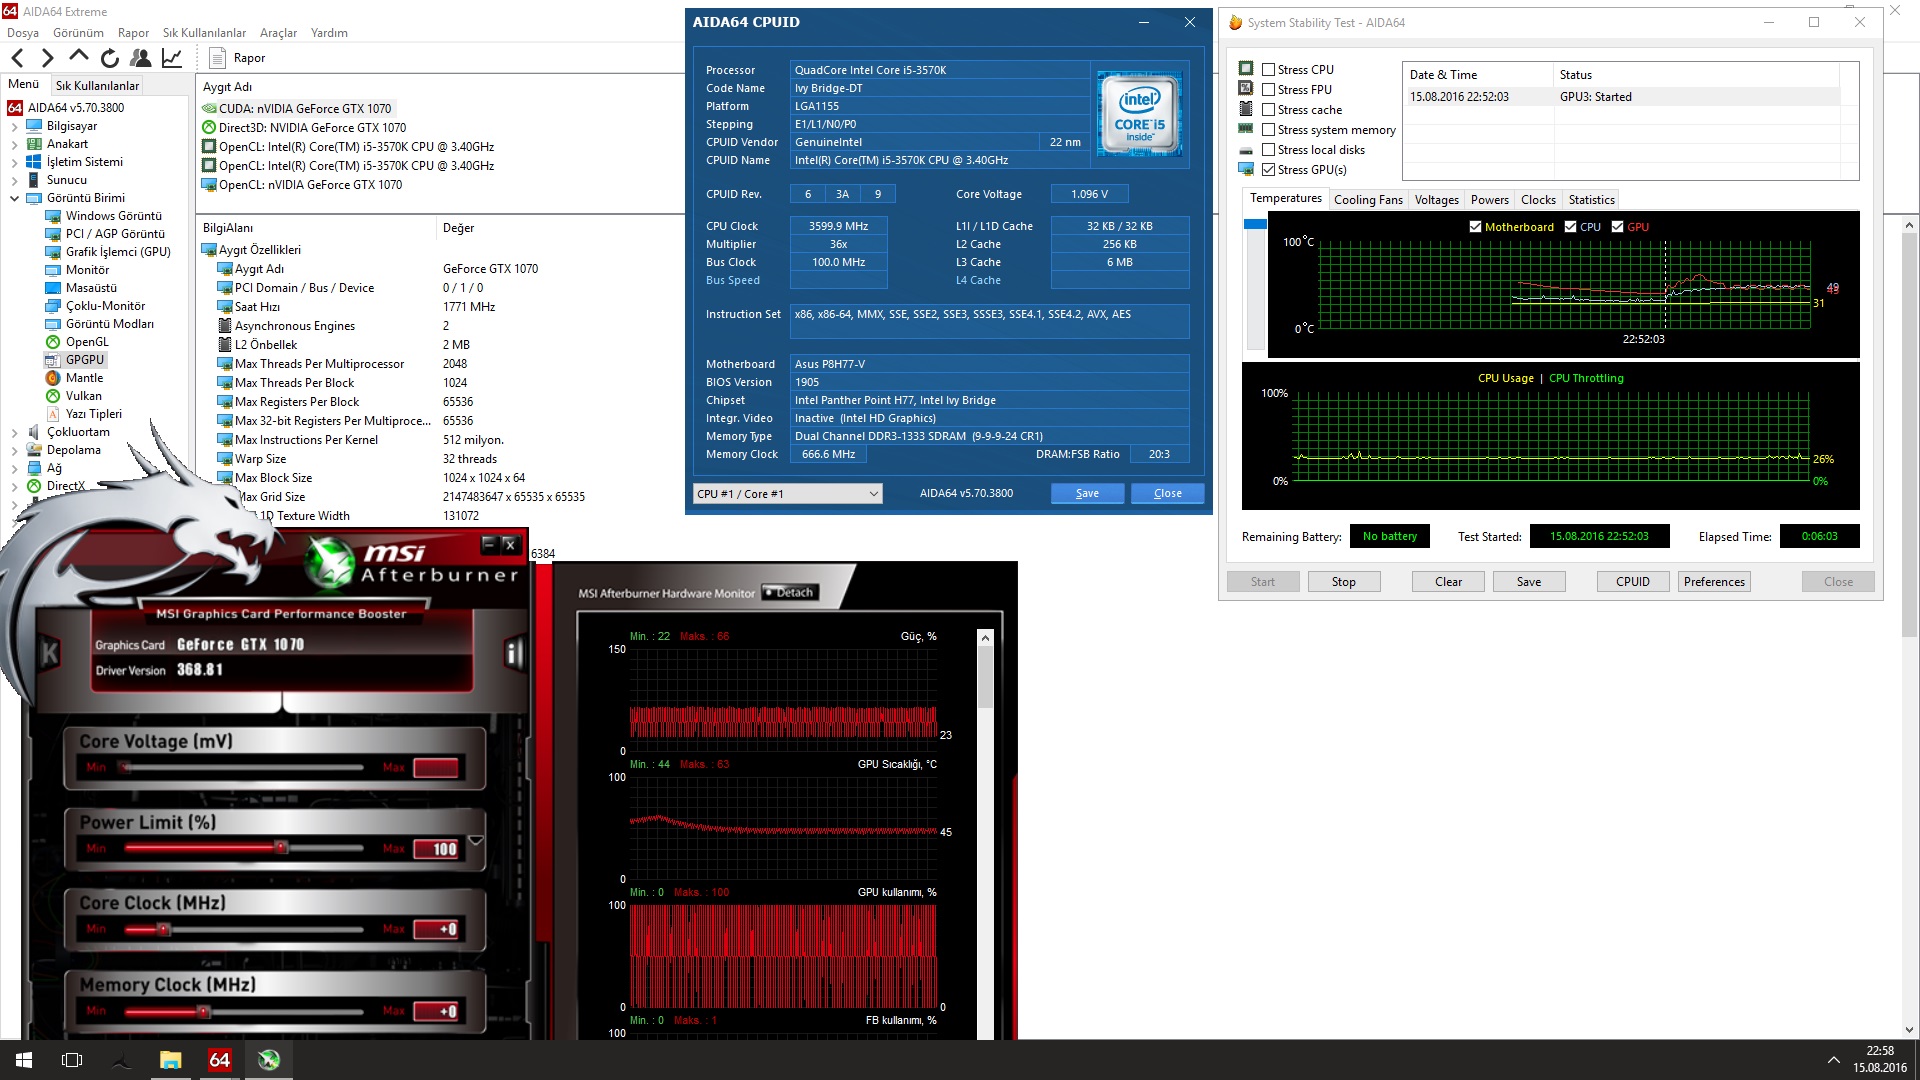Expand the Çokluortam tree node
This screenshot has width=1920, height=1080.
pos(14,433)
